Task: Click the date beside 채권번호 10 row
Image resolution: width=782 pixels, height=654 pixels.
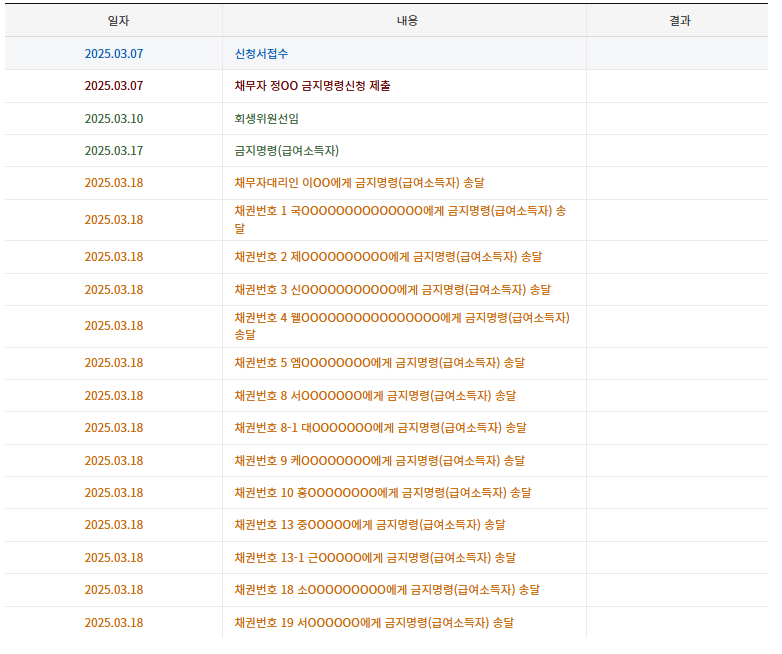Action: click(x=114, y=493)
